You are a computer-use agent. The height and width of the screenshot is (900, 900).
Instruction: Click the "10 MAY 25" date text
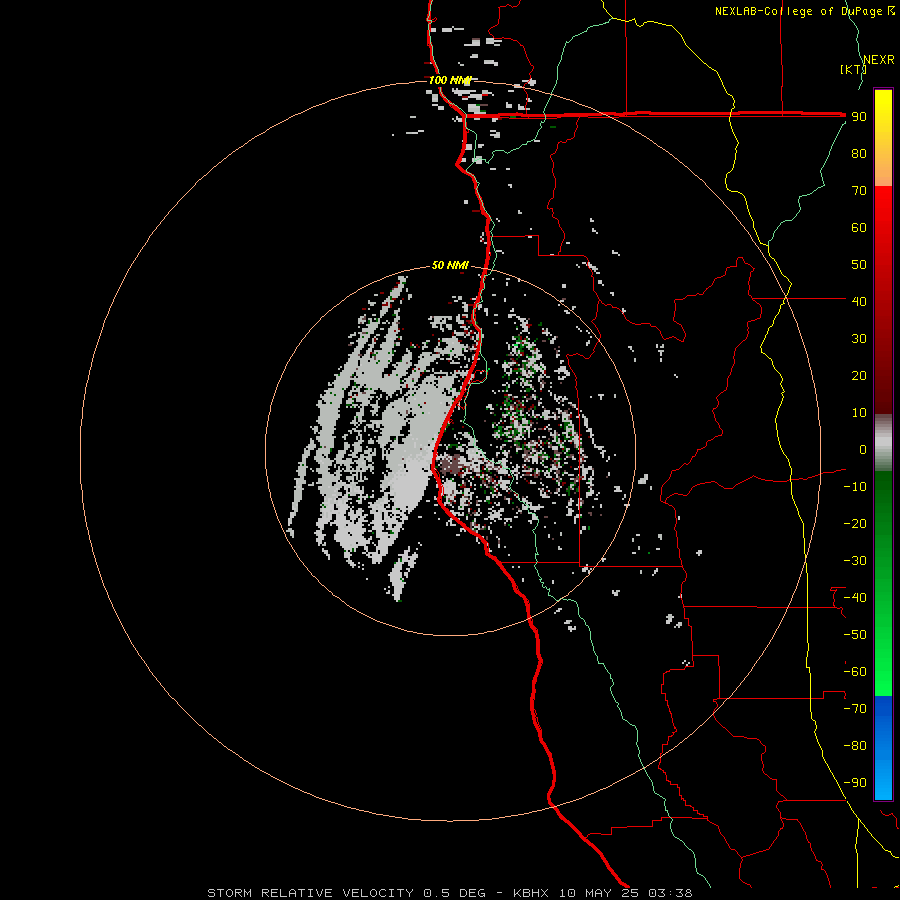point(600,893)
